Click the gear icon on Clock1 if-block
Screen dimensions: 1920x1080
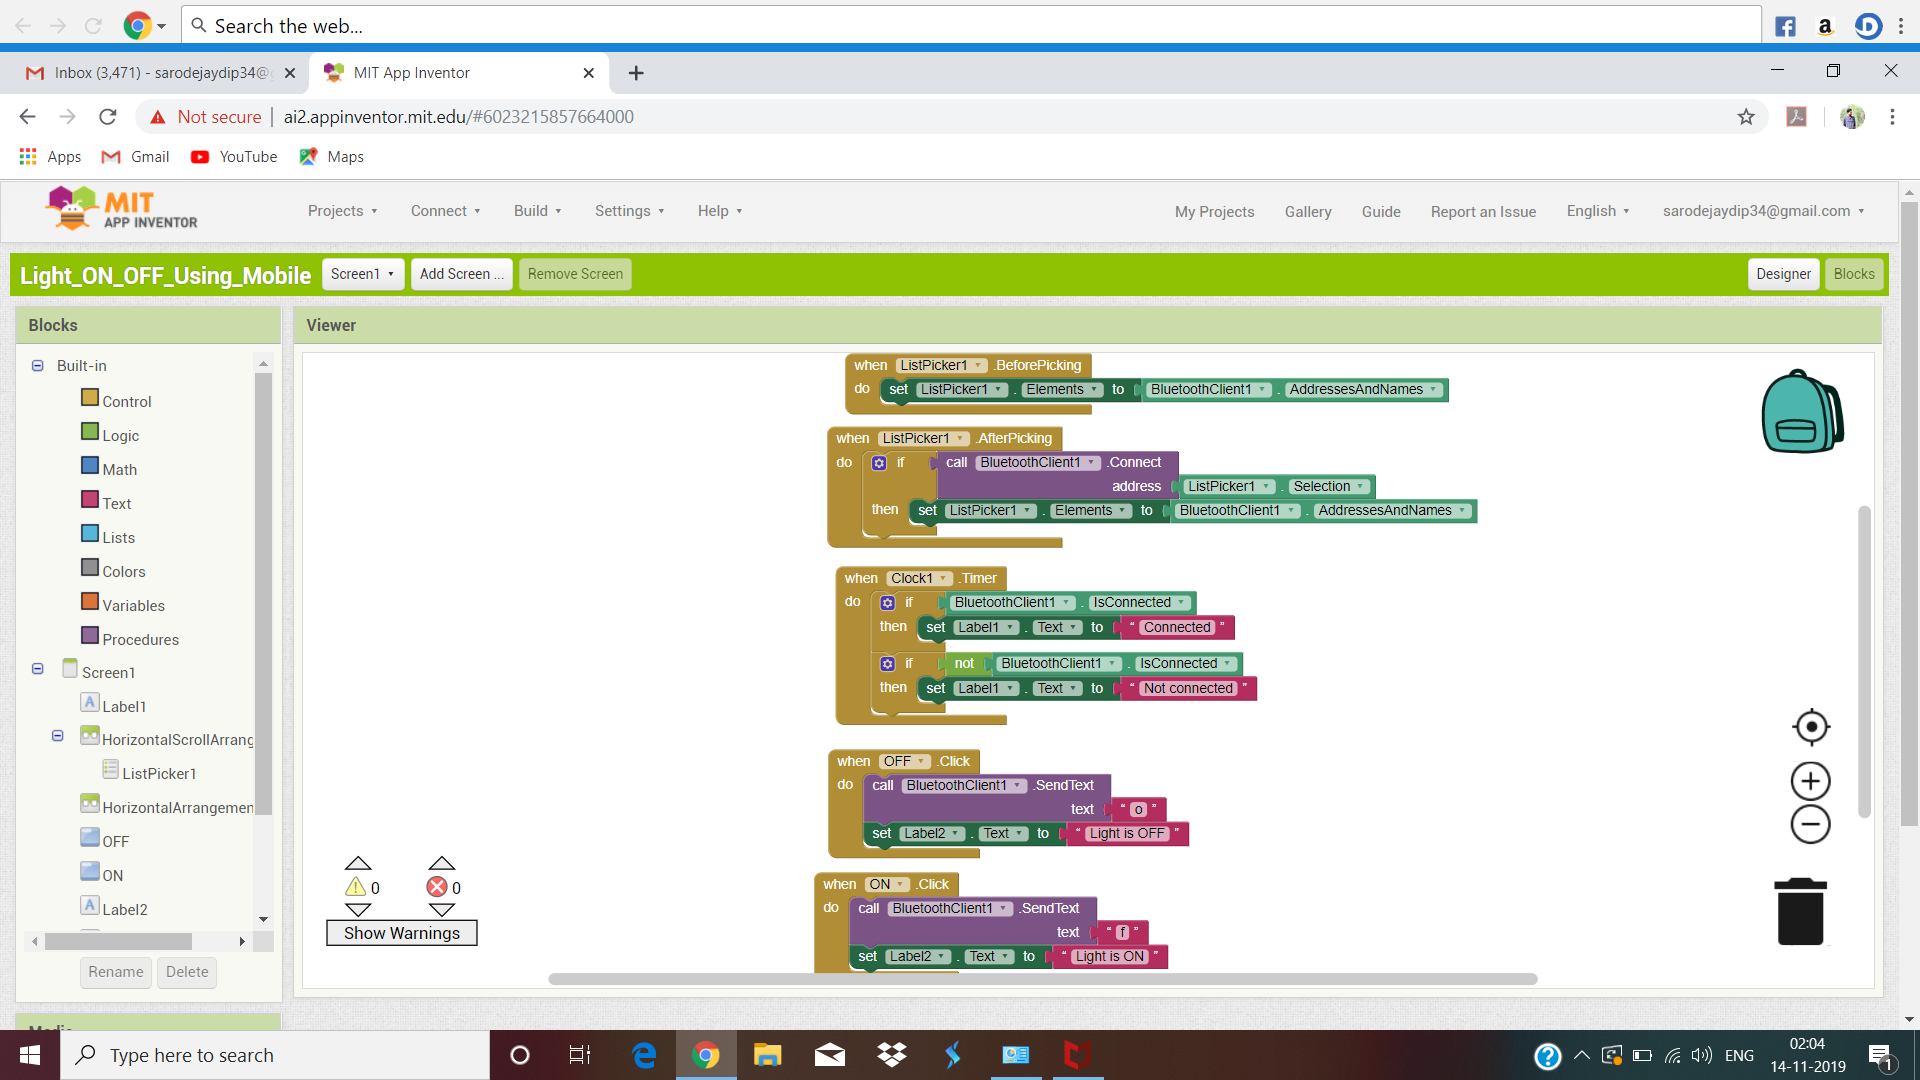[x=887, y=603]
